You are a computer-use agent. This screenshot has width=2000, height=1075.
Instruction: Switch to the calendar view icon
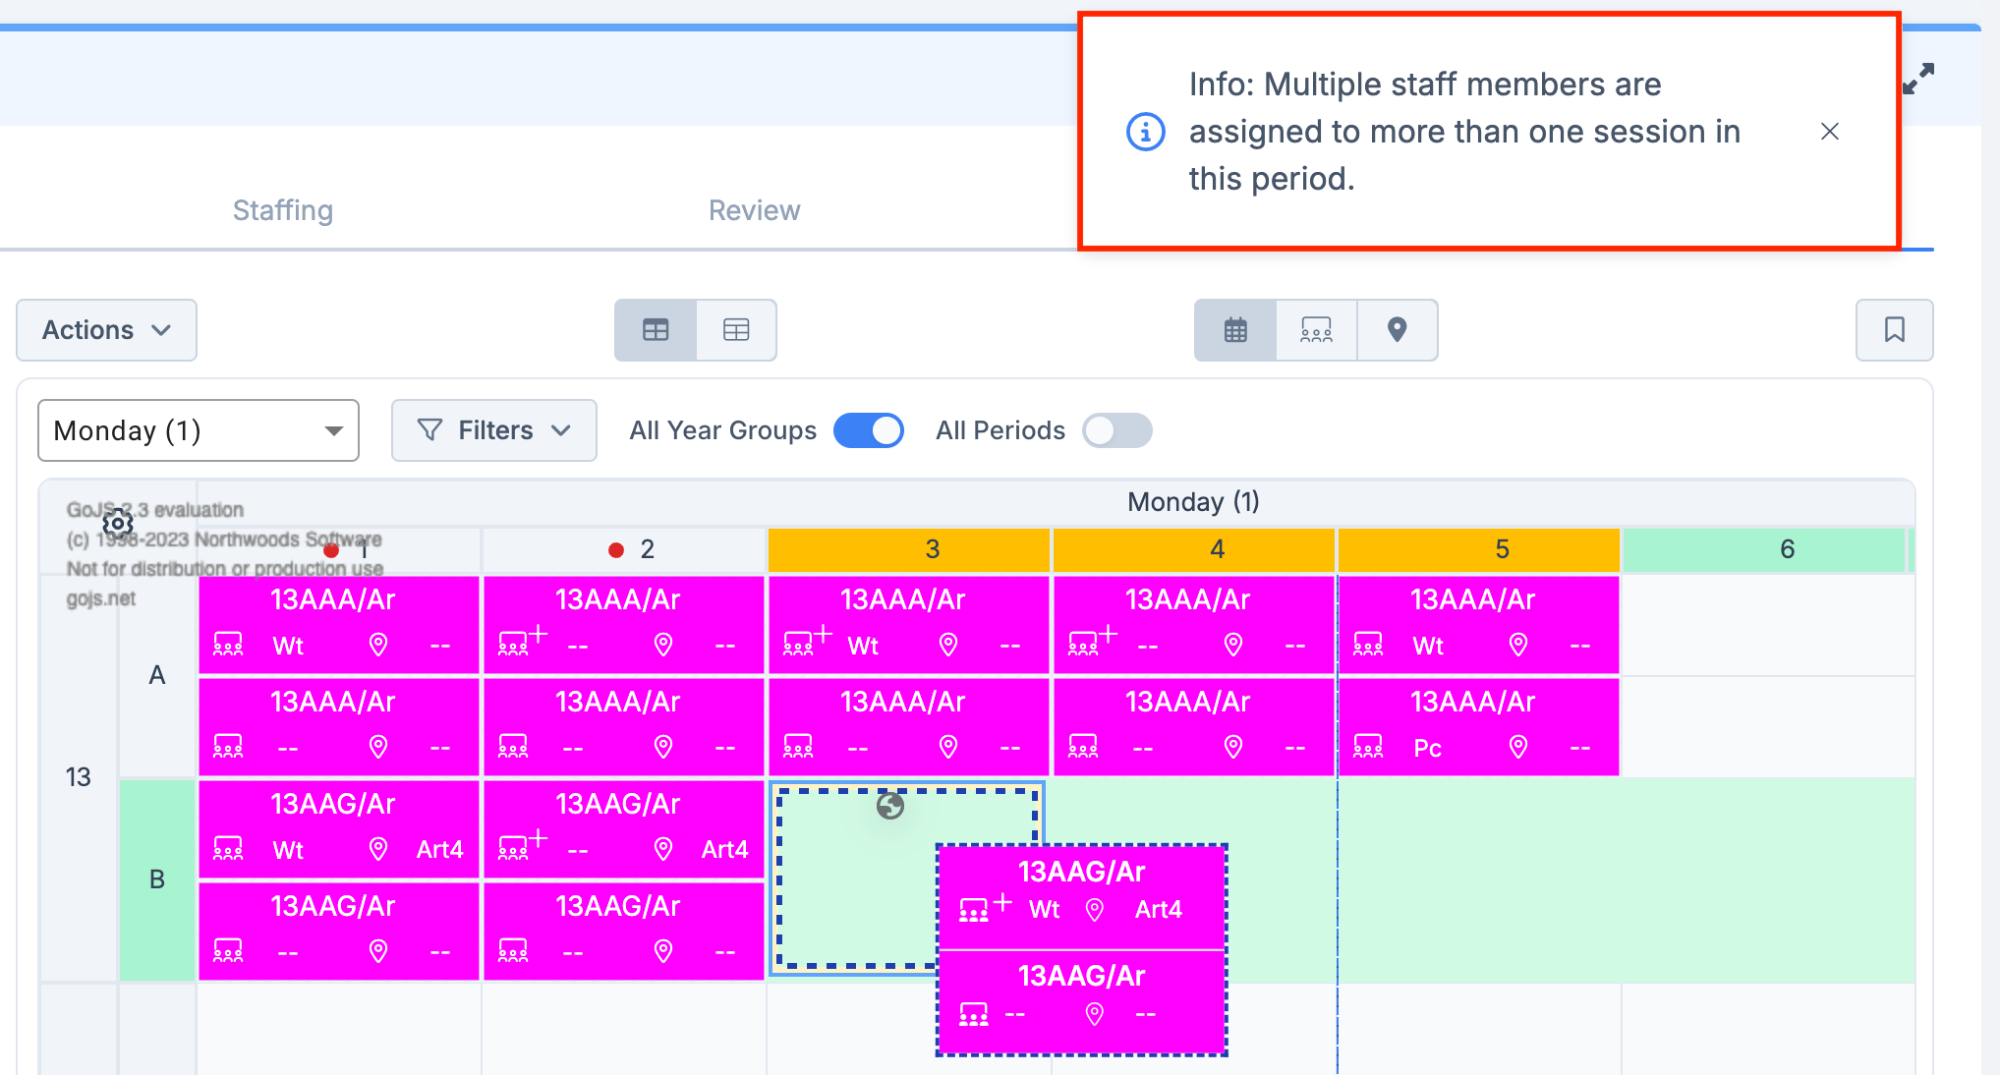tap(1235, 330)
